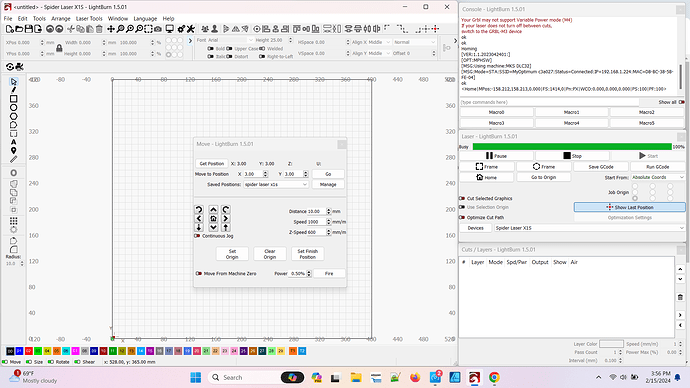The width and height of the screenshot is (690, 388).
Task: Click the home icon in jog controls
Action: coord(213,218)
